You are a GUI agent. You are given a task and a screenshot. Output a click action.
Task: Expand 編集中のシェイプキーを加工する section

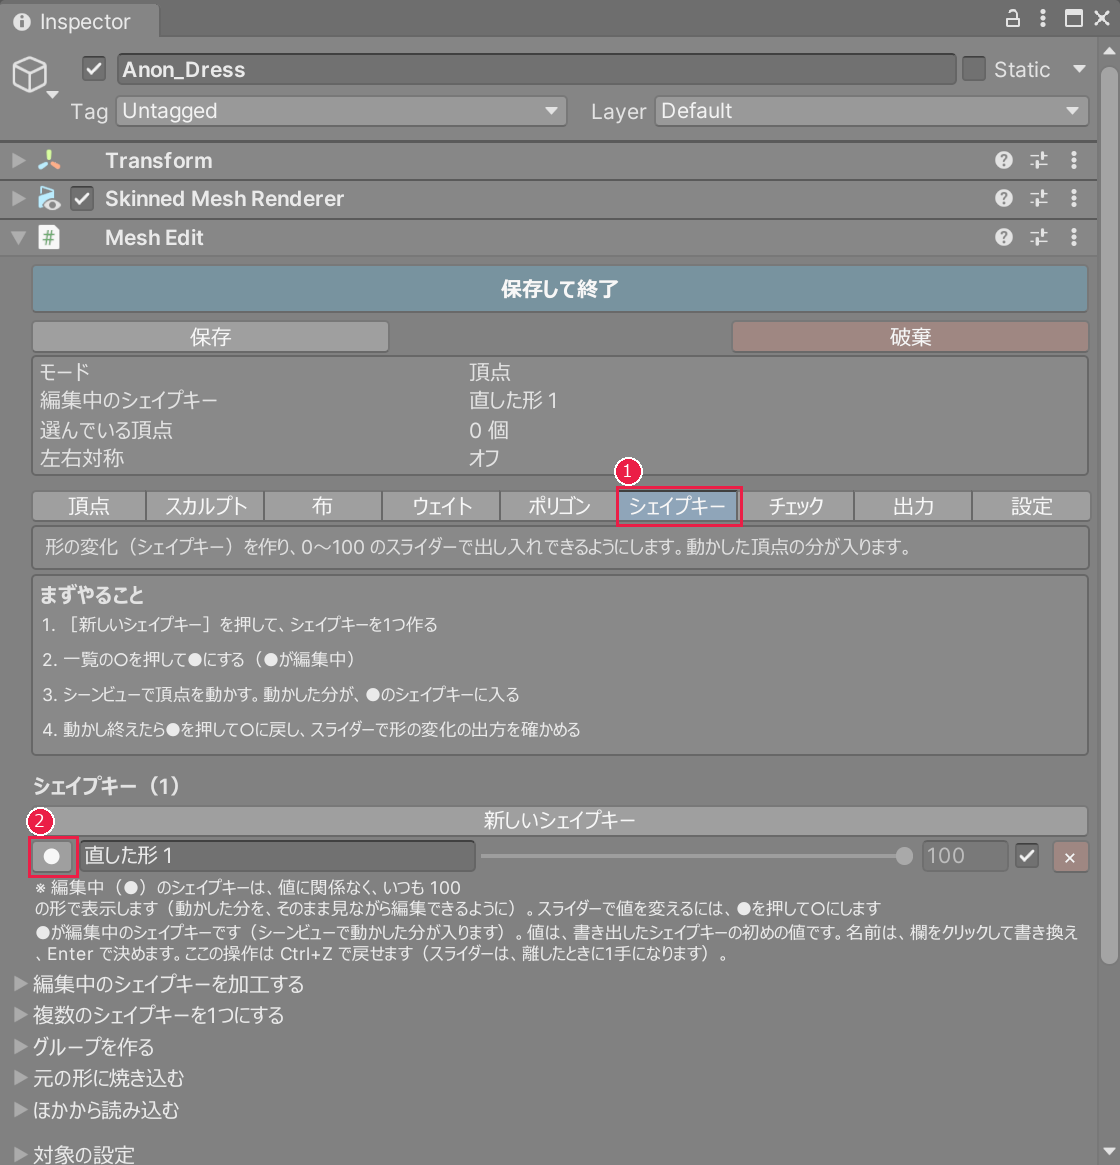[21, 984]
